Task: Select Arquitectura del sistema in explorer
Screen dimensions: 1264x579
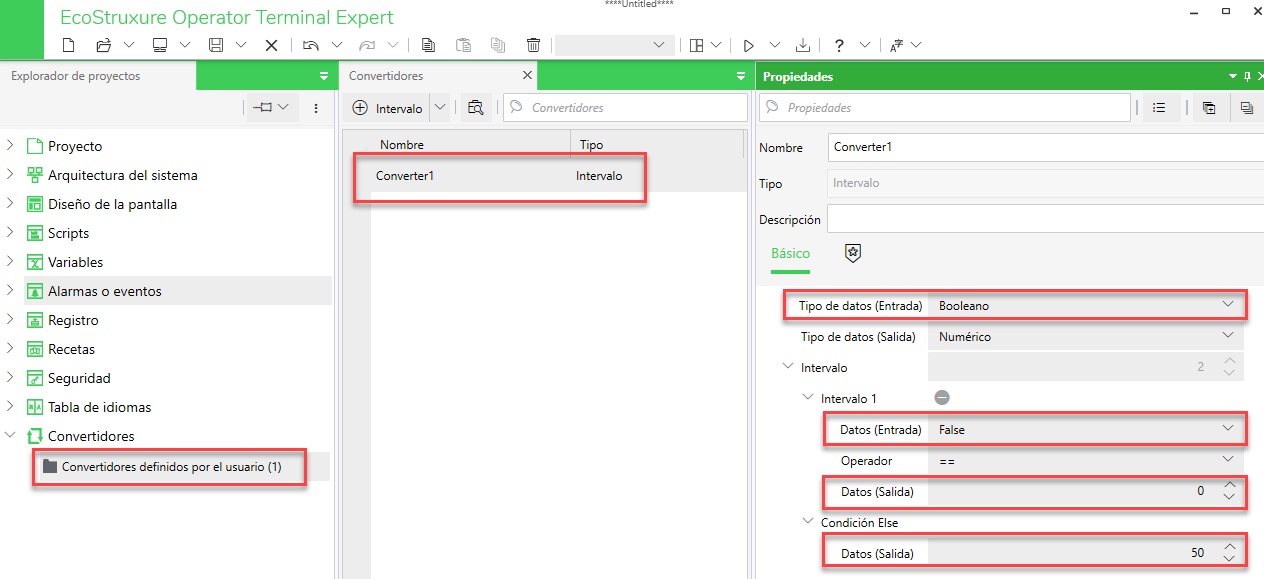Action: point(122,175)
